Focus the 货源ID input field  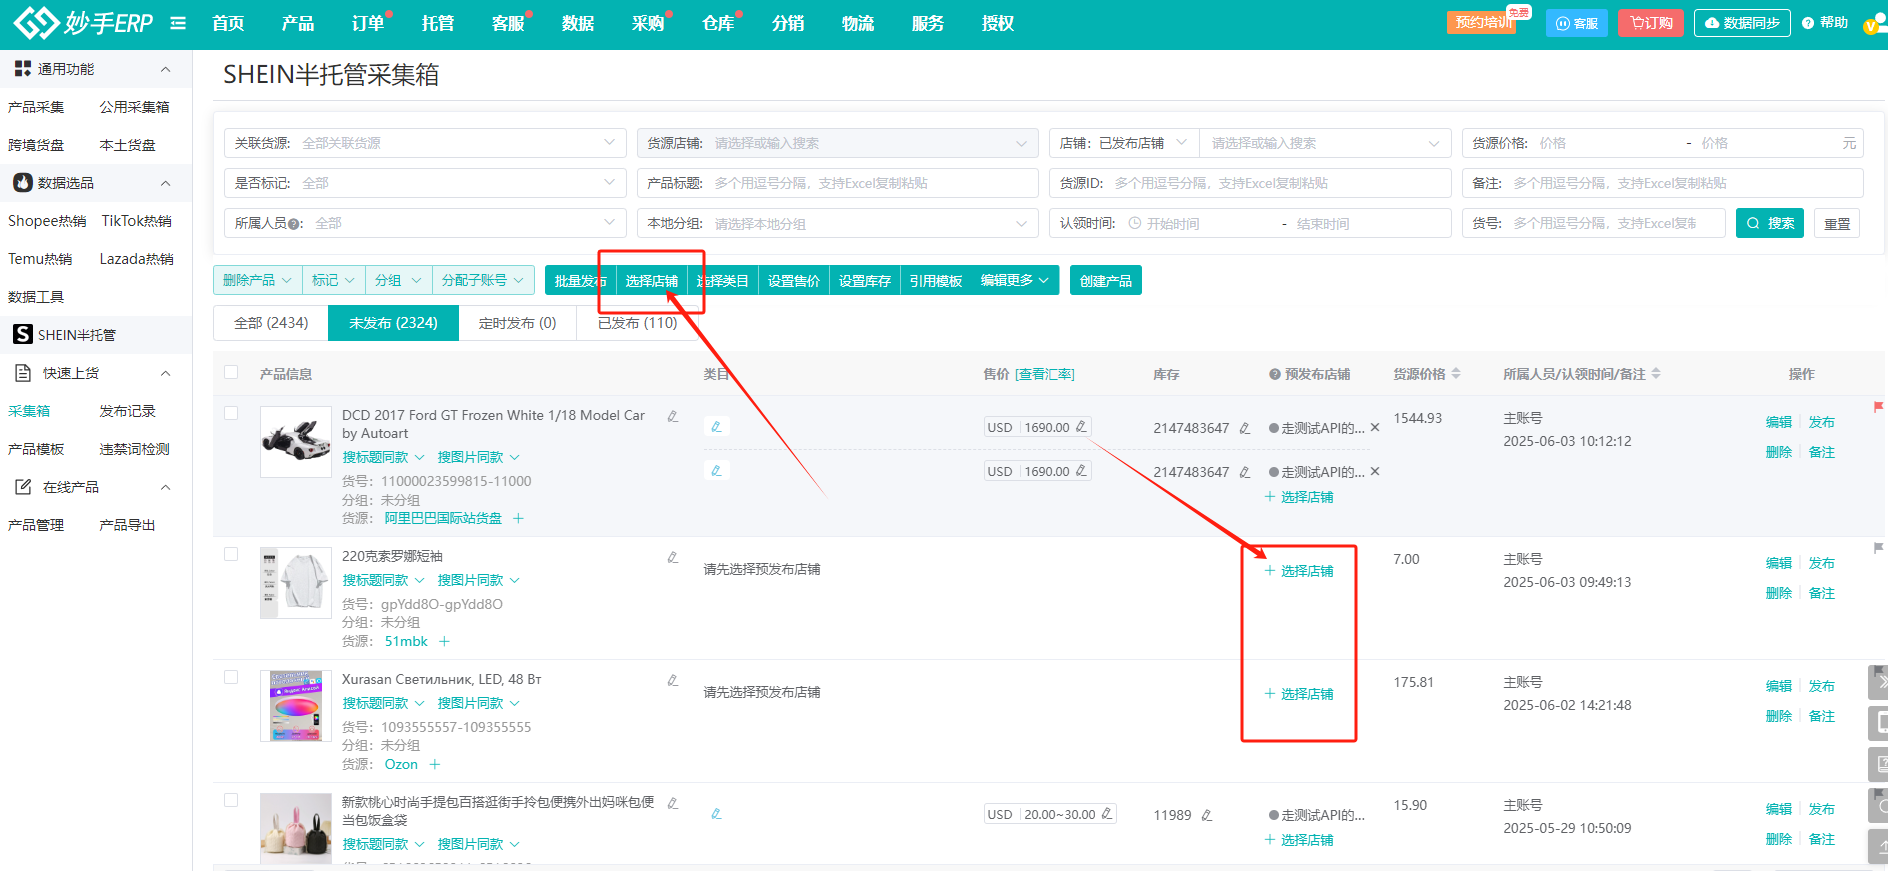1250,183
